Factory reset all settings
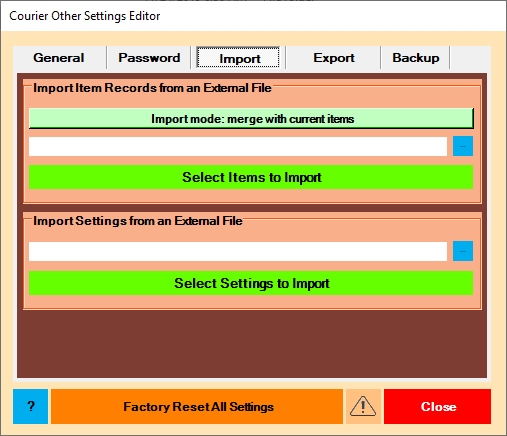 click(x=197, y=406)
